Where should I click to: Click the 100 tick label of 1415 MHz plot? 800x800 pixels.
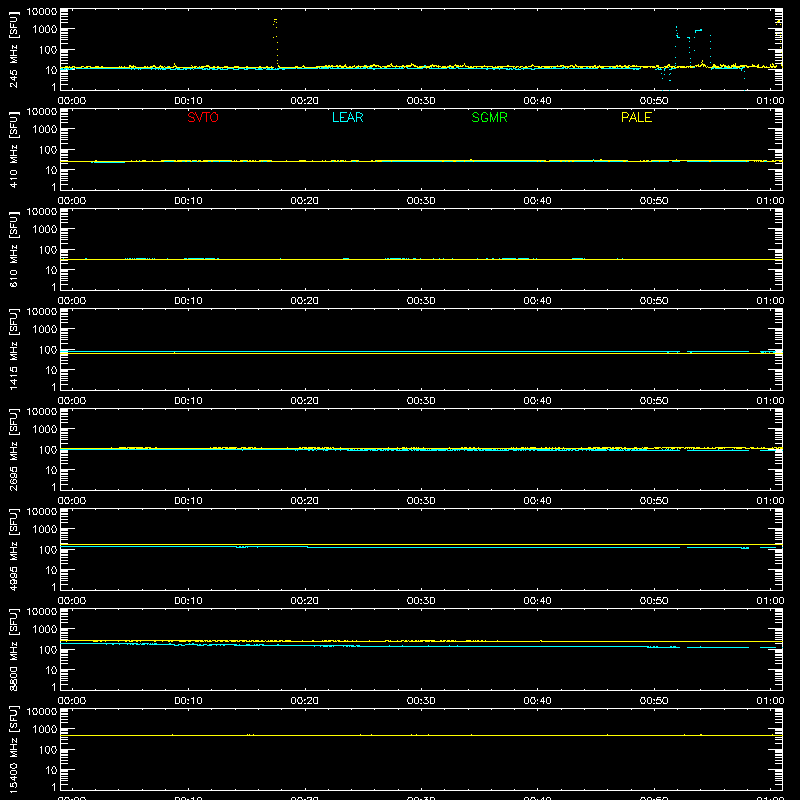click(48, 350)
